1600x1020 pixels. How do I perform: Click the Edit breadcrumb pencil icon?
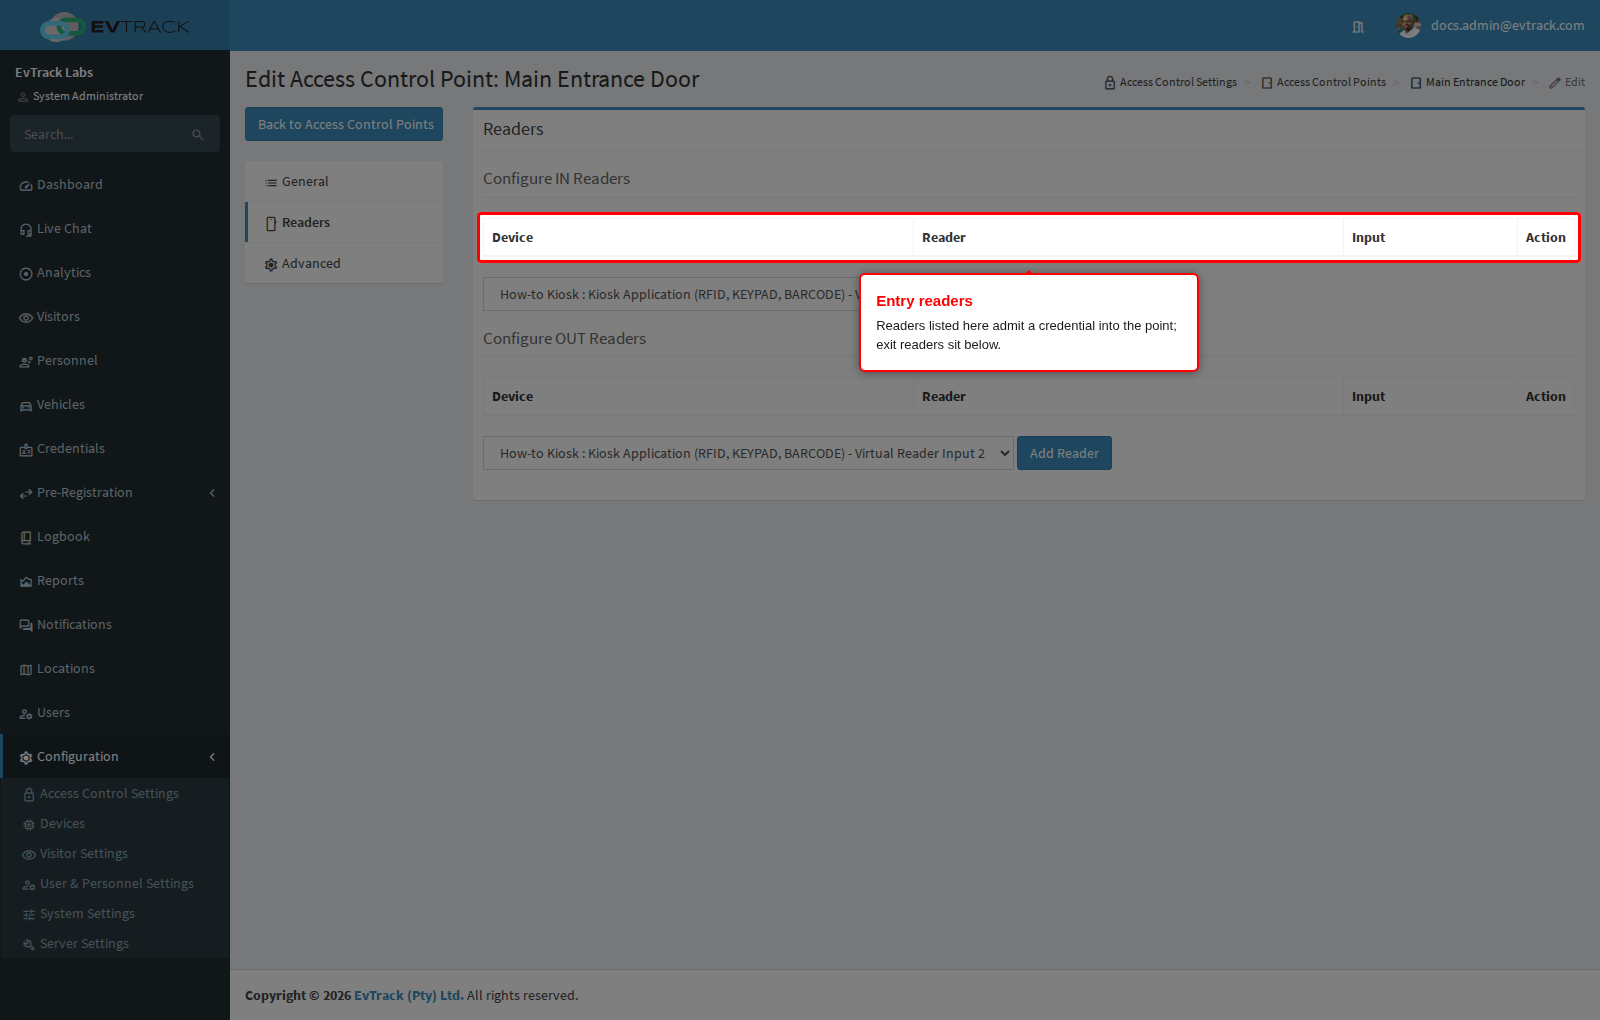(1555, 83)
